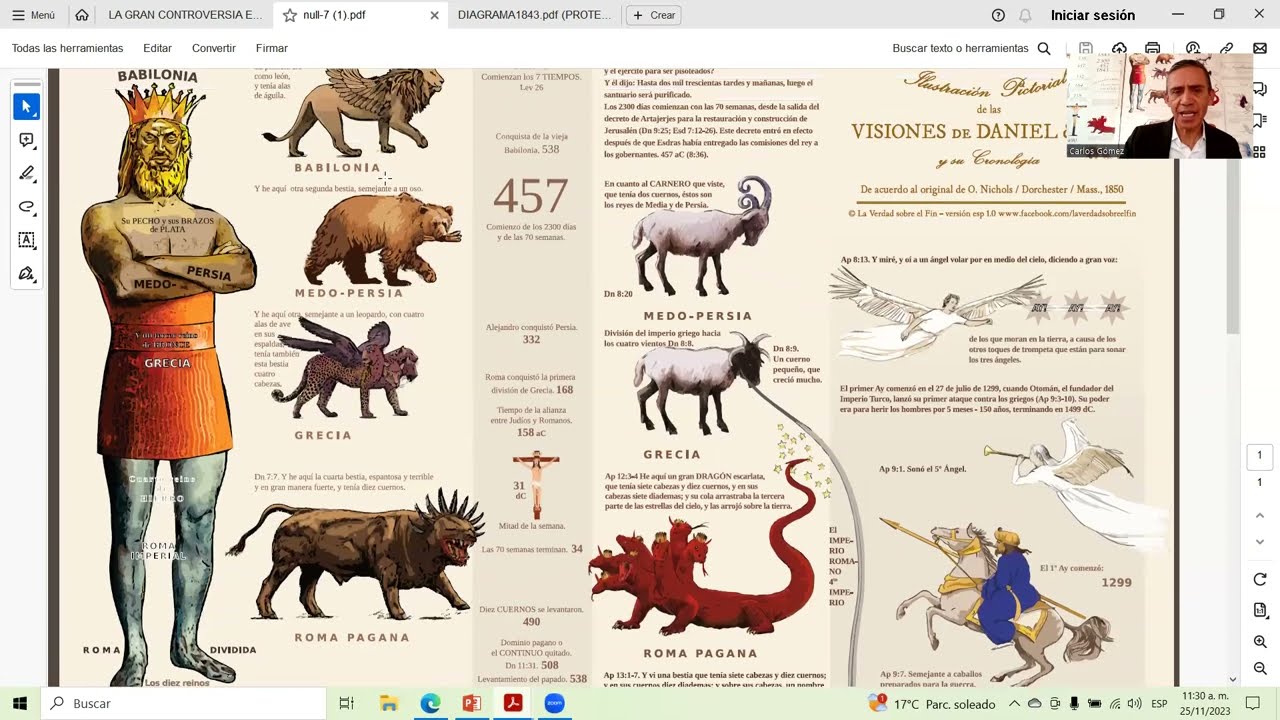Viewport: 1280px width, 720px height.
Task: Open the Fill and Sign pen tool
Action: 27,273
